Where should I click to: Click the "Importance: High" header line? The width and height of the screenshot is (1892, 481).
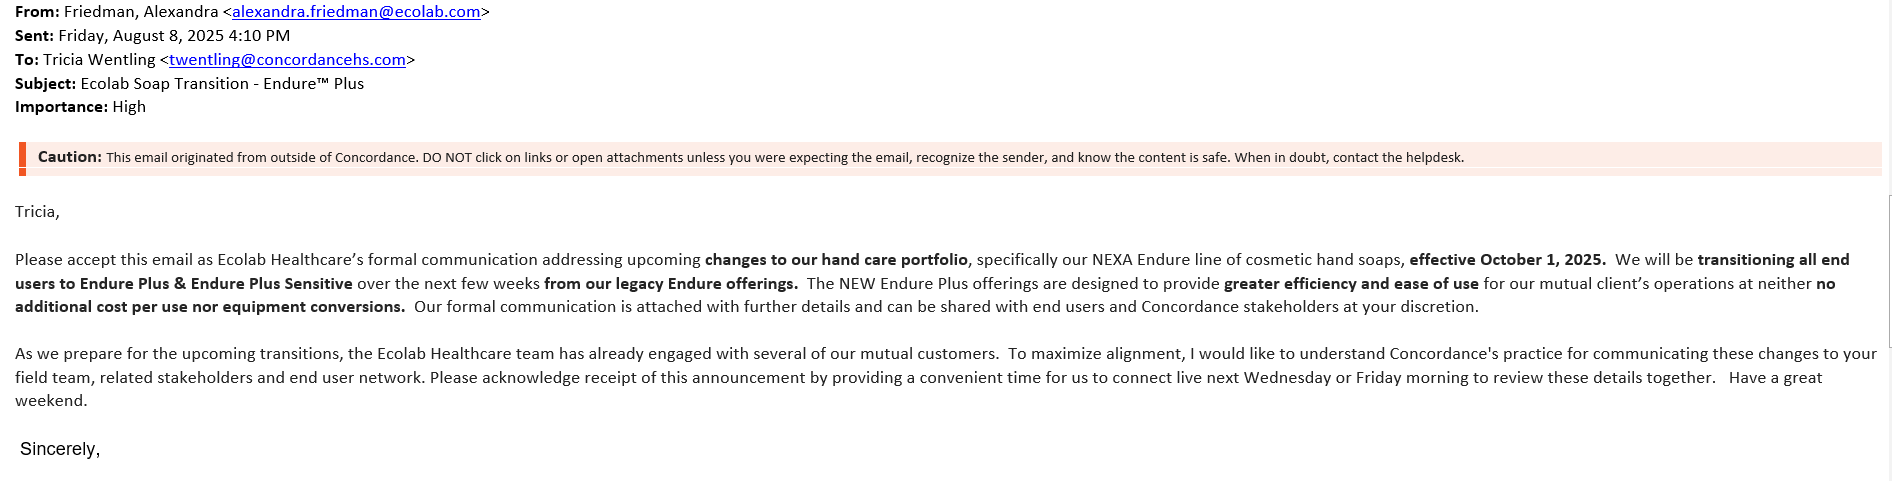coord(80,107)
